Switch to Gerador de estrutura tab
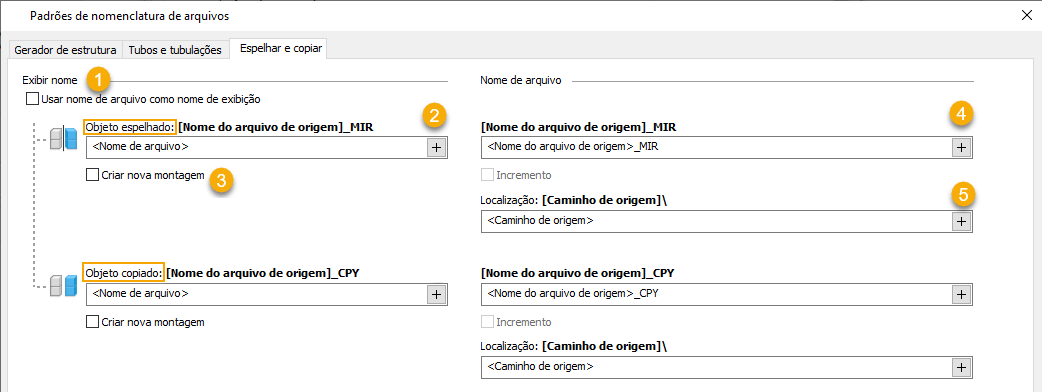 point(66,50)
